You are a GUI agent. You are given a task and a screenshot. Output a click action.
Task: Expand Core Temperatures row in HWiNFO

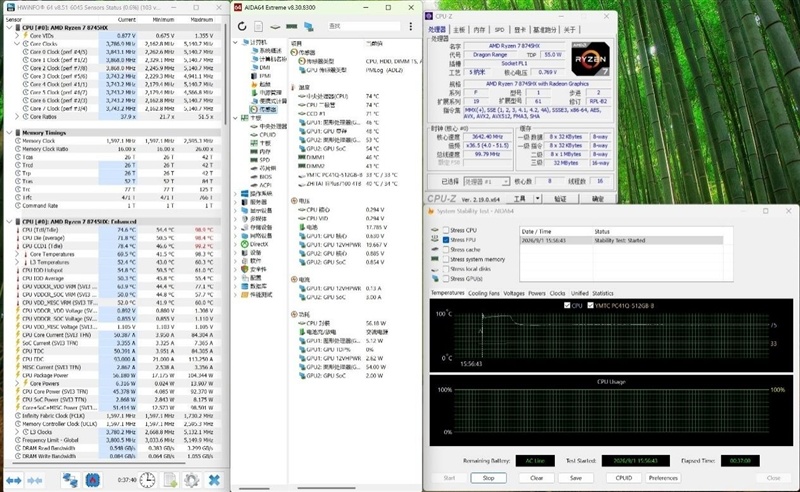[17, 254]
